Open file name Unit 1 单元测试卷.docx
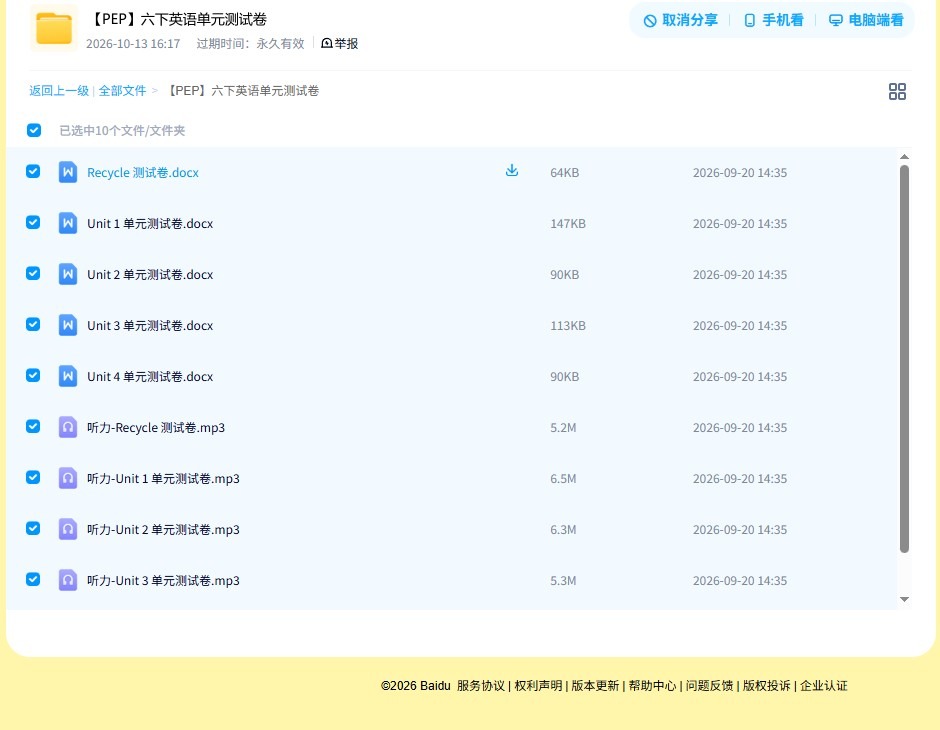Screen dimensions: 940x730 click(150, 224)
